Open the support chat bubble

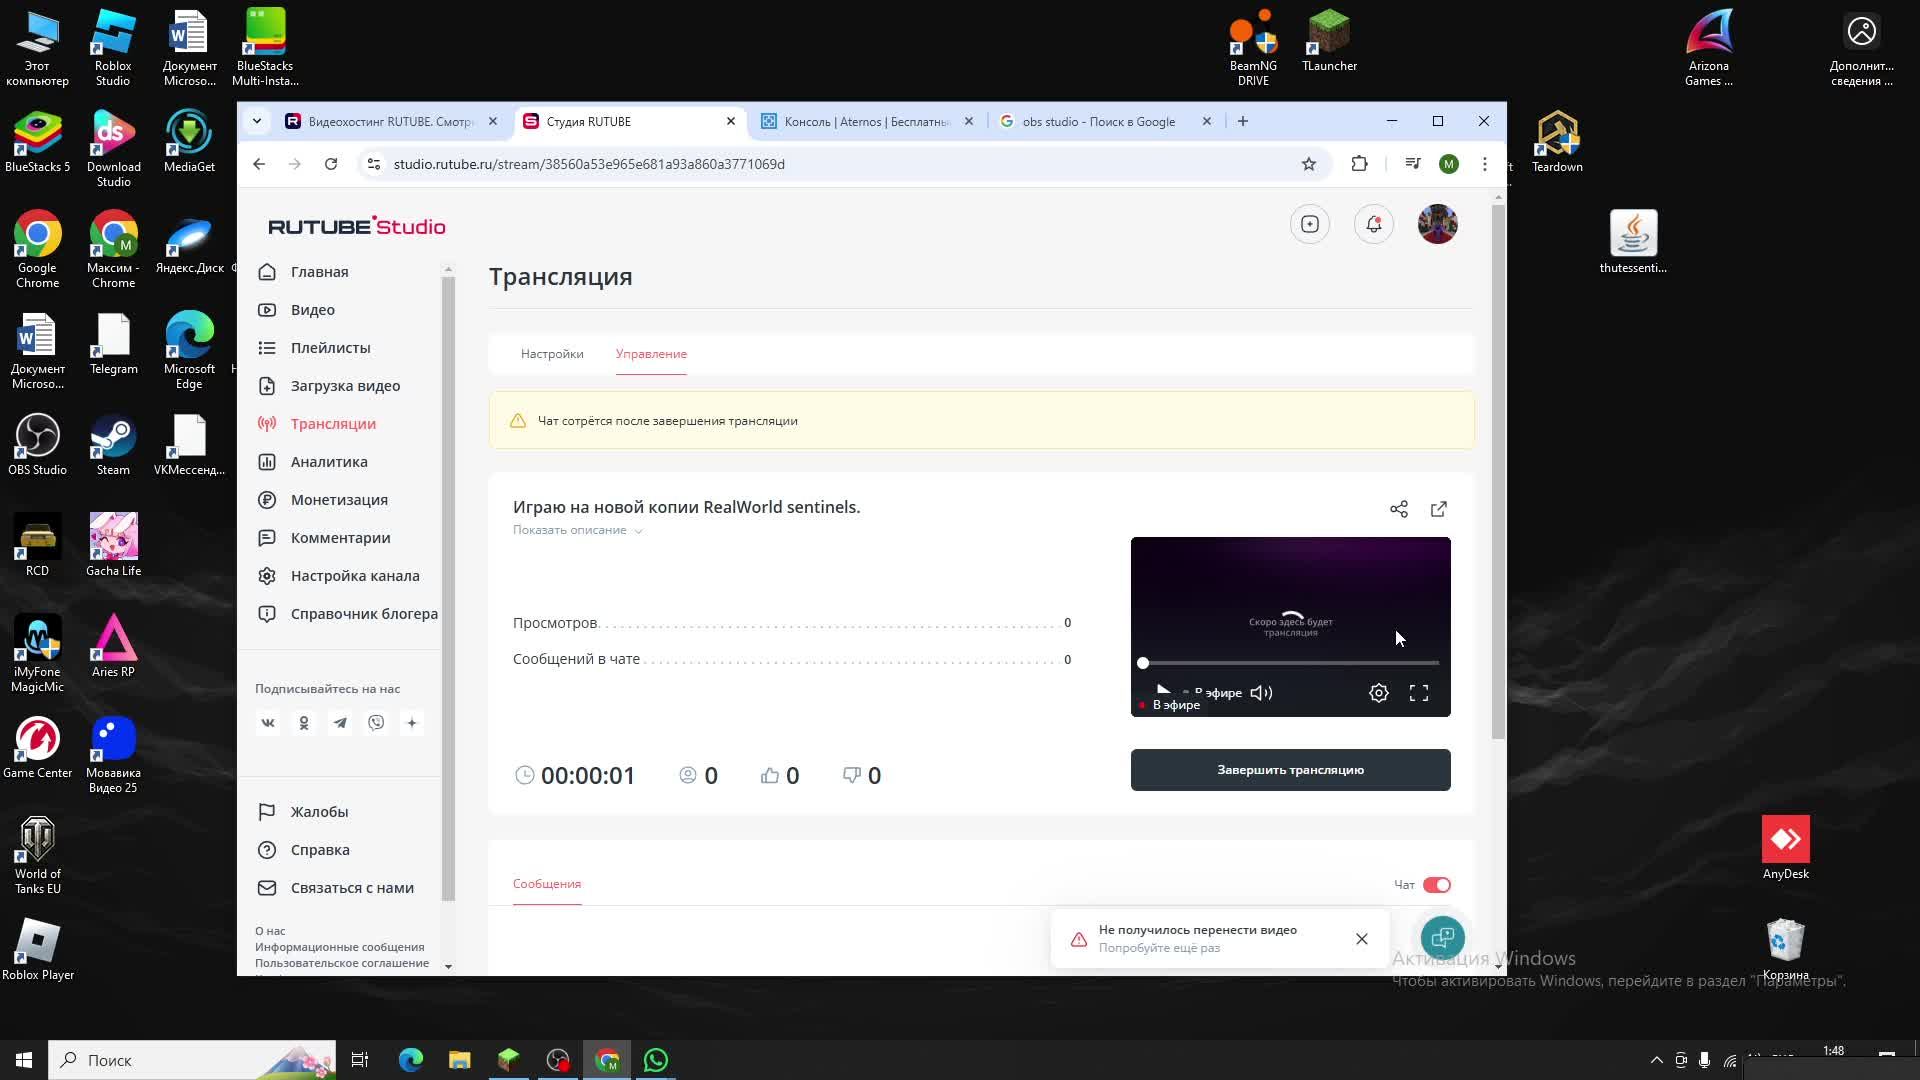point(1442,938)
